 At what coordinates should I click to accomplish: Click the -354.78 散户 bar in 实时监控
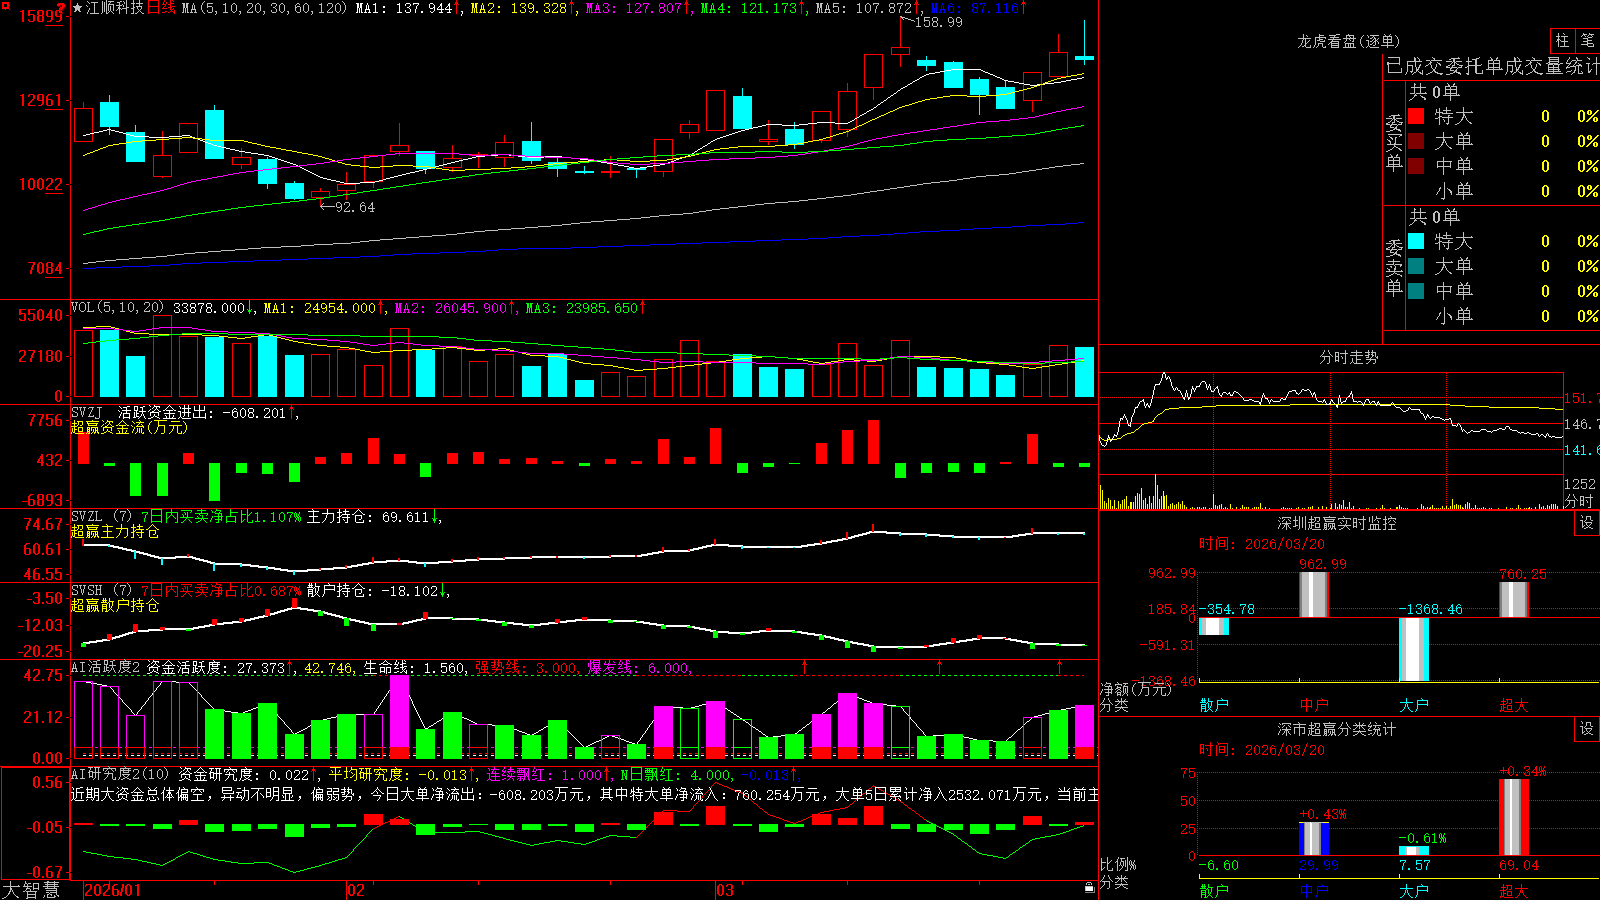[1214, 626]
